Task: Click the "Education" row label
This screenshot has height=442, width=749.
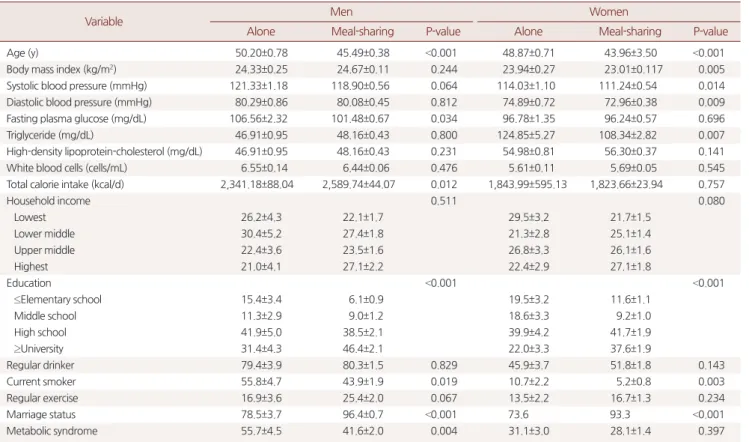Action: pyautogui.click(x=29, y=283)
